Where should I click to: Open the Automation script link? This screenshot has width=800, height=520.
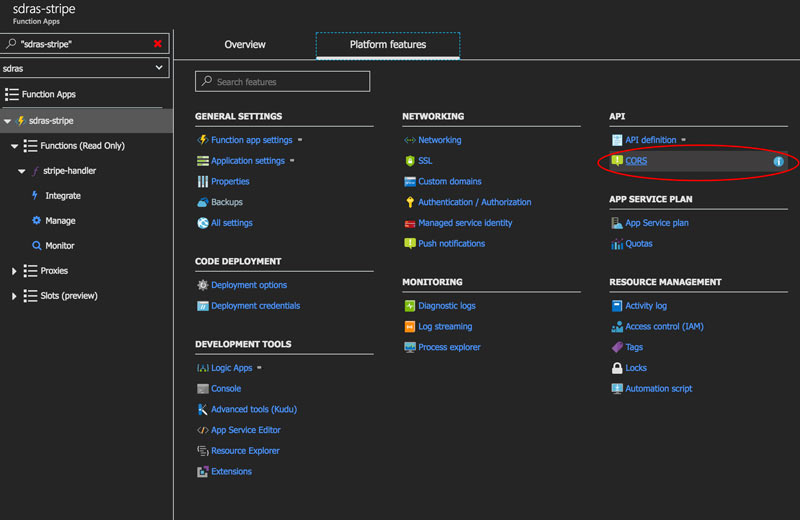(x=659, y=389)
